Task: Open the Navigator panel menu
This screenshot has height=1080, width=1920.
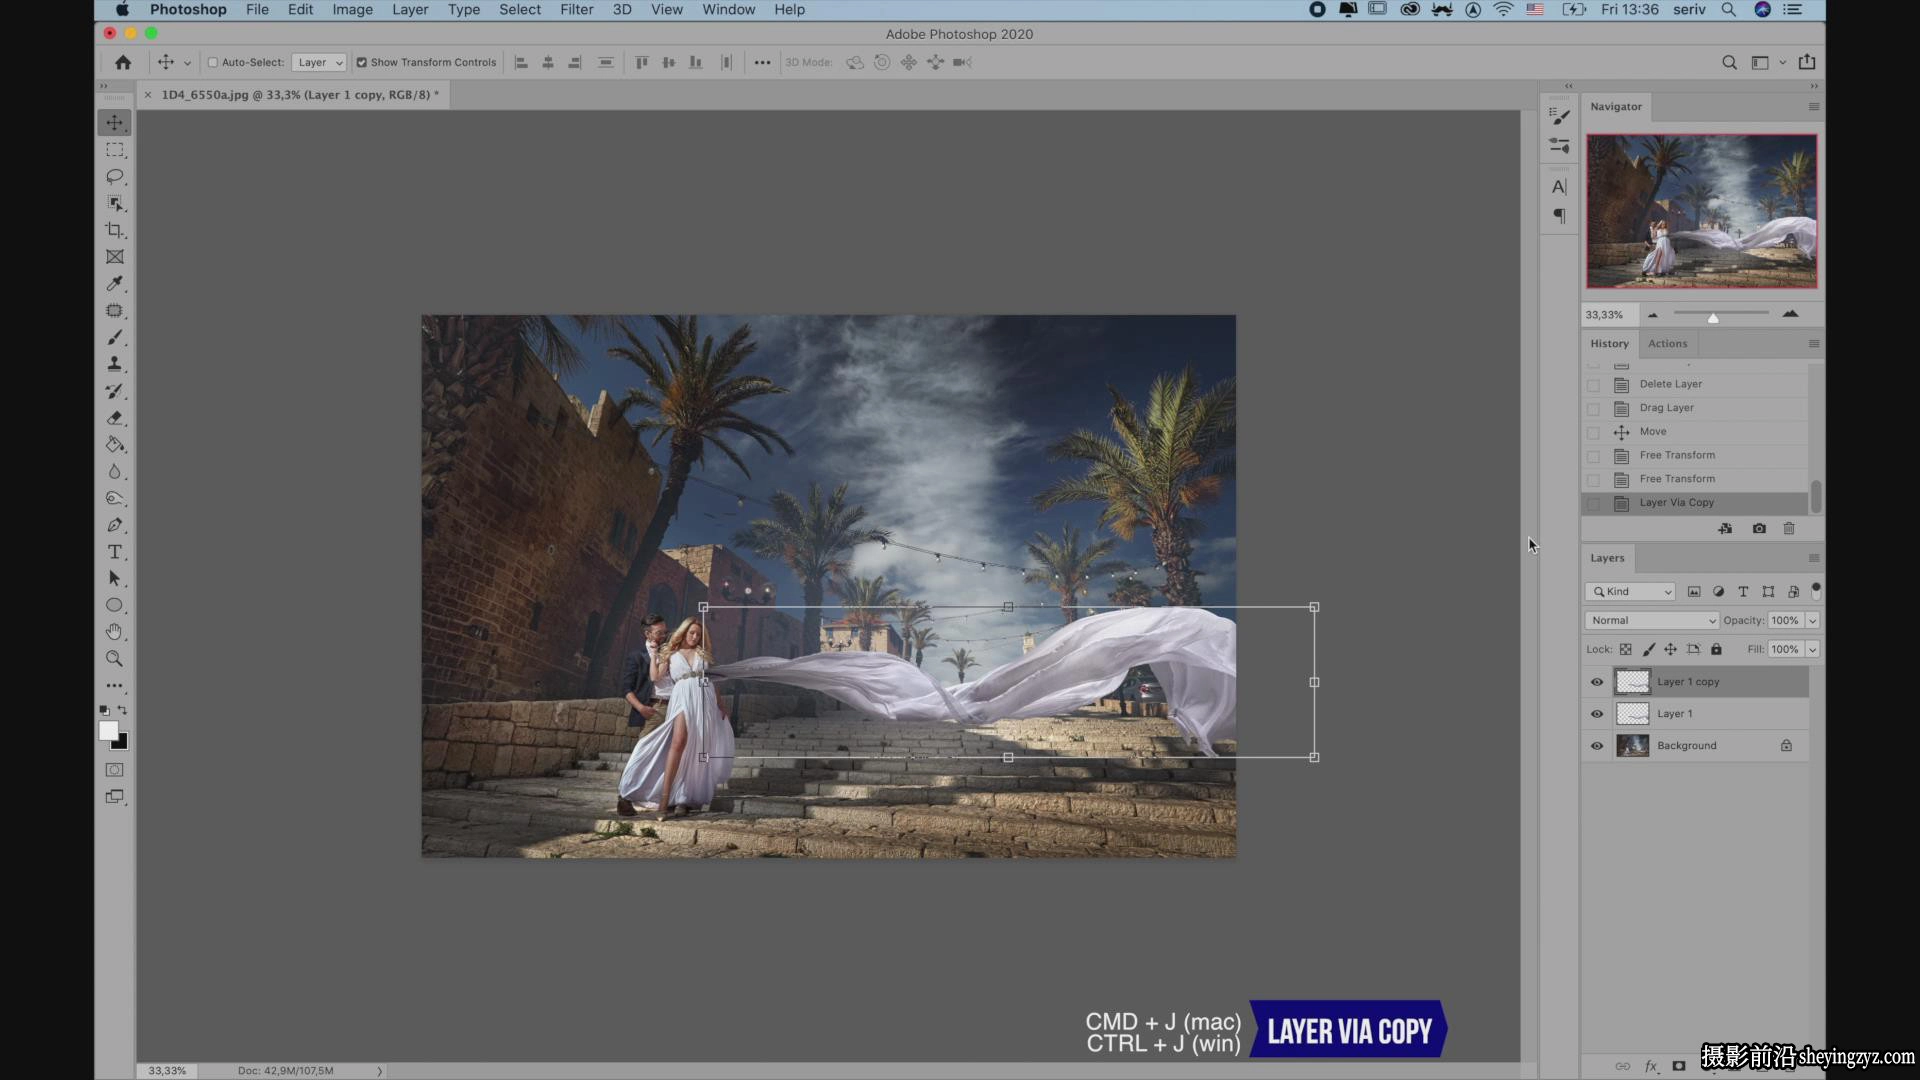Action: [1813, 107]
